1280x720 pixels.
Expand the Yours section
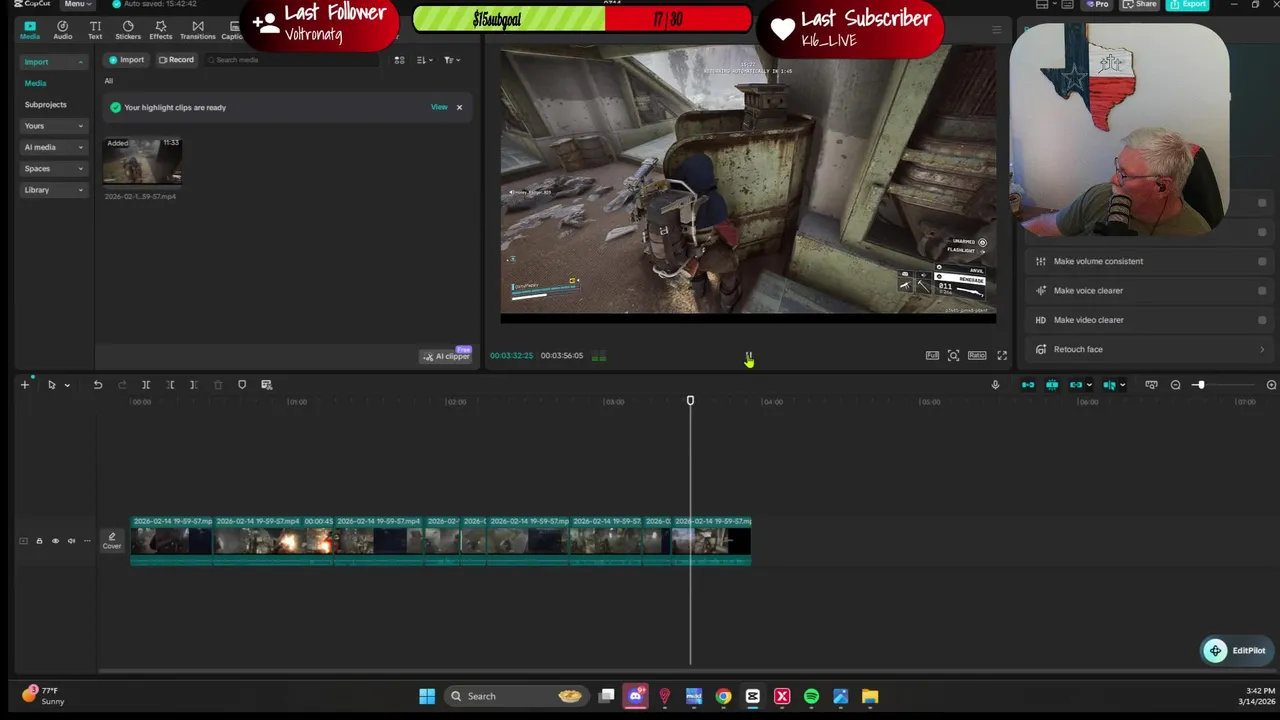[x=53, y=126]
